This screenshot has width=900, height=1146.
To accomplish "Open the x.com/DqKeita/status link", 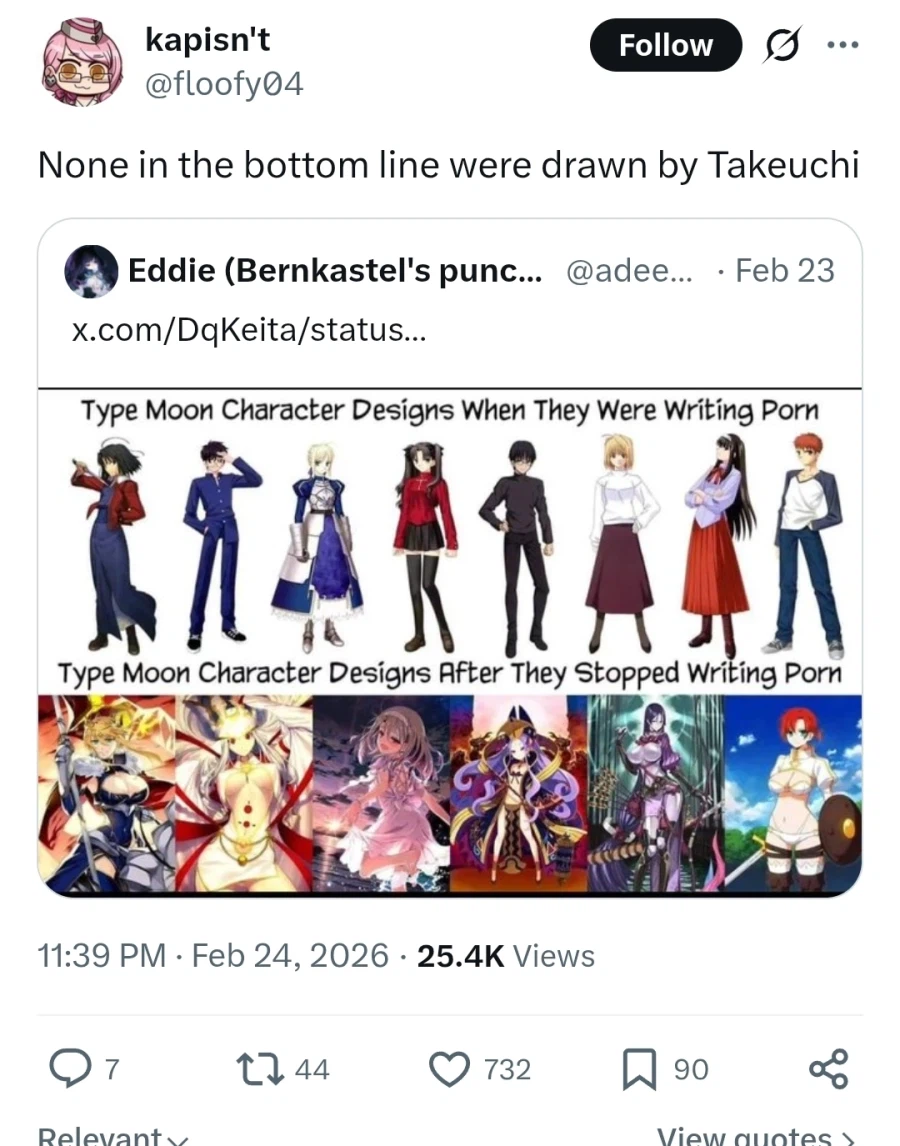I will pyautogui.click(x=249, y=330).
